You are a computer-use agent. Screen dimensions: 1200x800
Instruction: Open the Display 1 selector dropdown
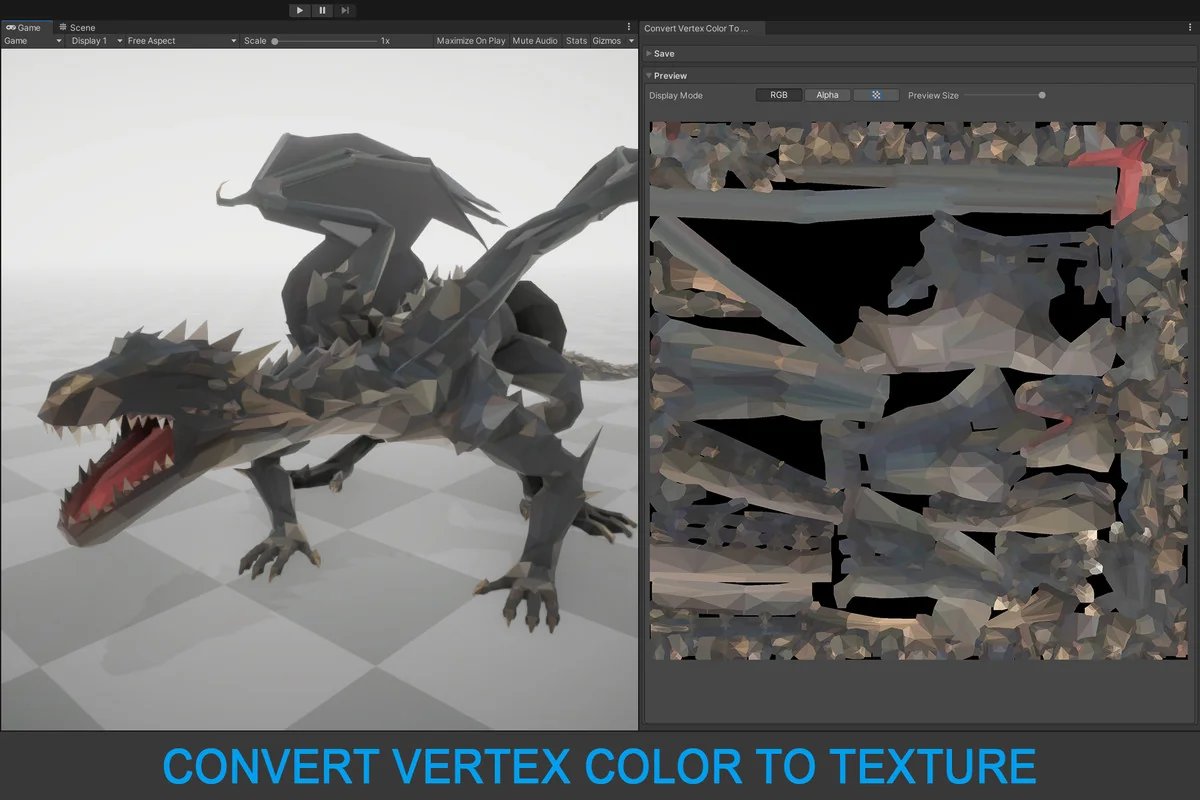point(95,41)
